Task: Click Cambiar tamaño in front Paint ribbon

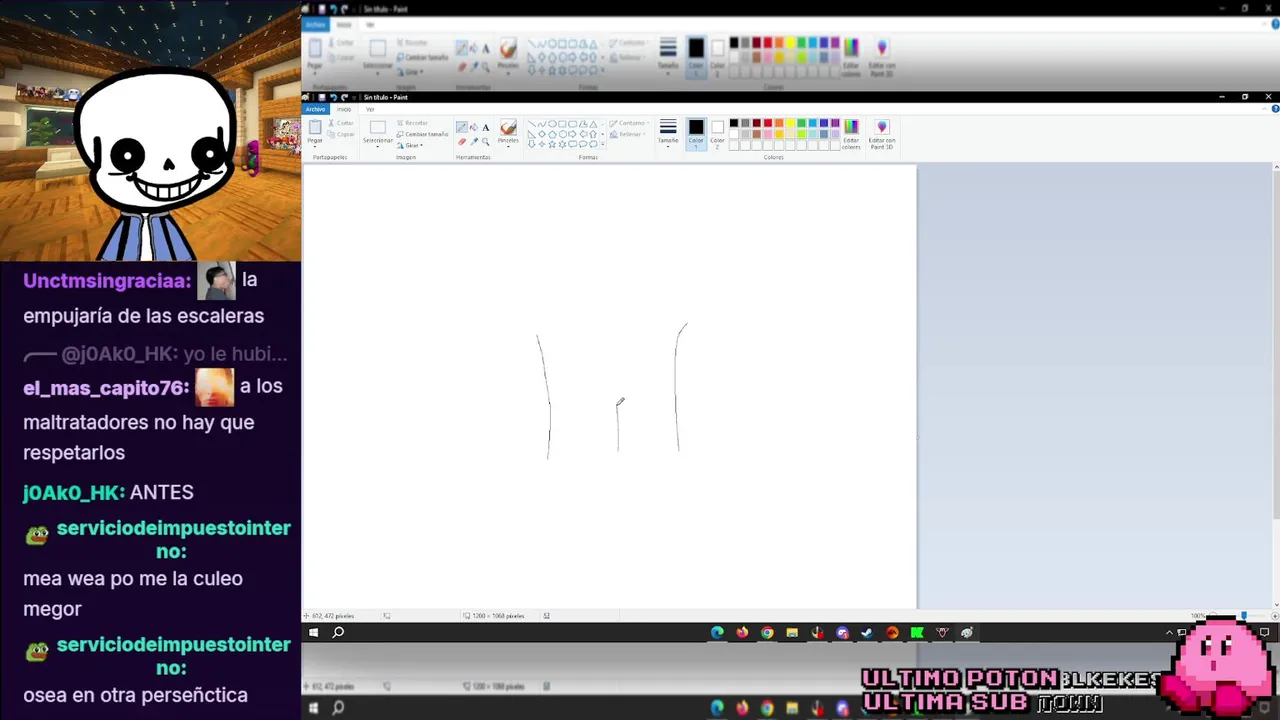Action: pos(422,134)
